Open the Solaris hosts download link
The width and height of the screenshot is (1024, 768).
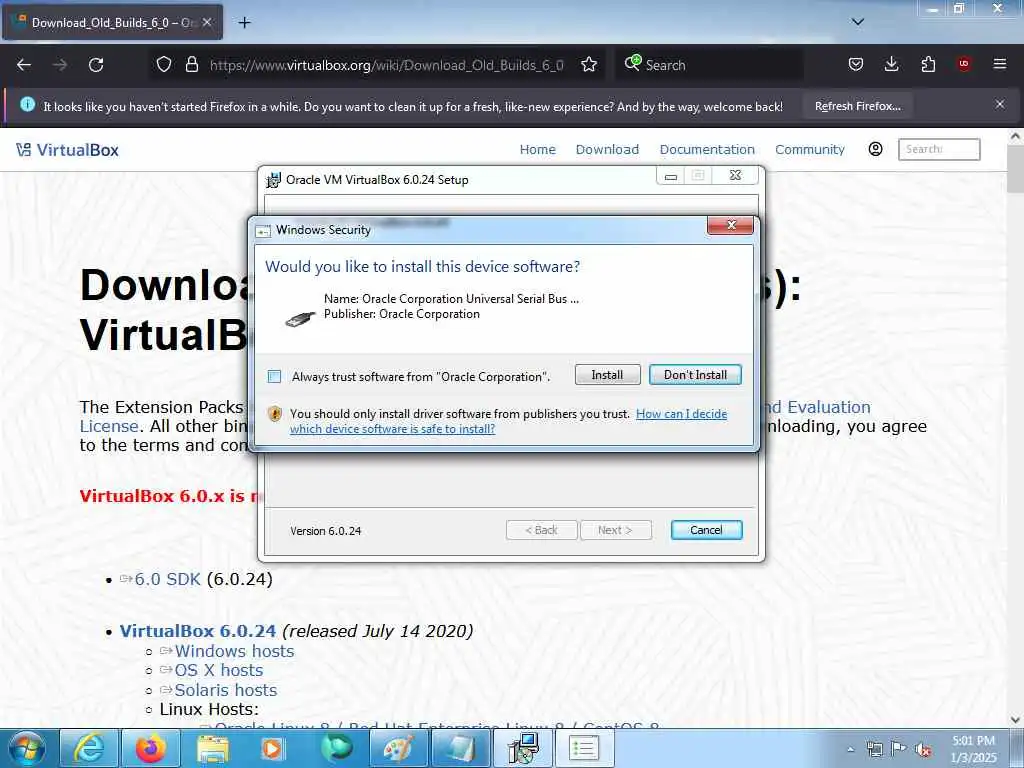226,690
